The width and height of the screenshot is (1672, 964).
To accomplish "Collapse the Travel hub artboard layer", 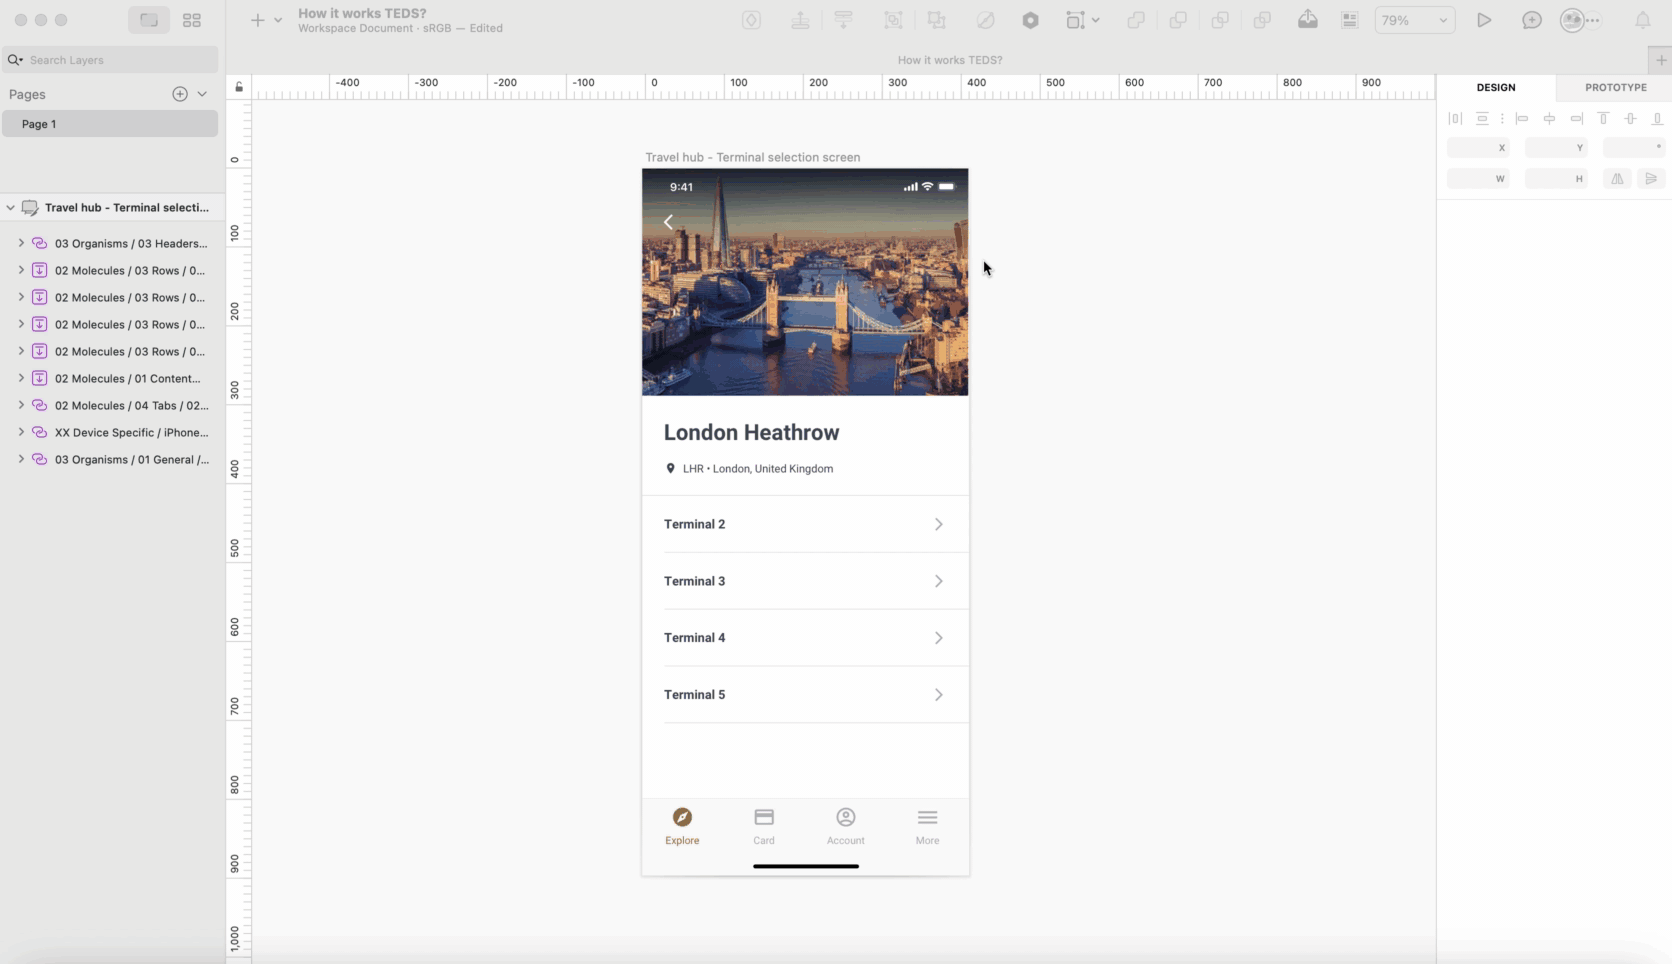I will pyautogui.click(x=10, y=208).
